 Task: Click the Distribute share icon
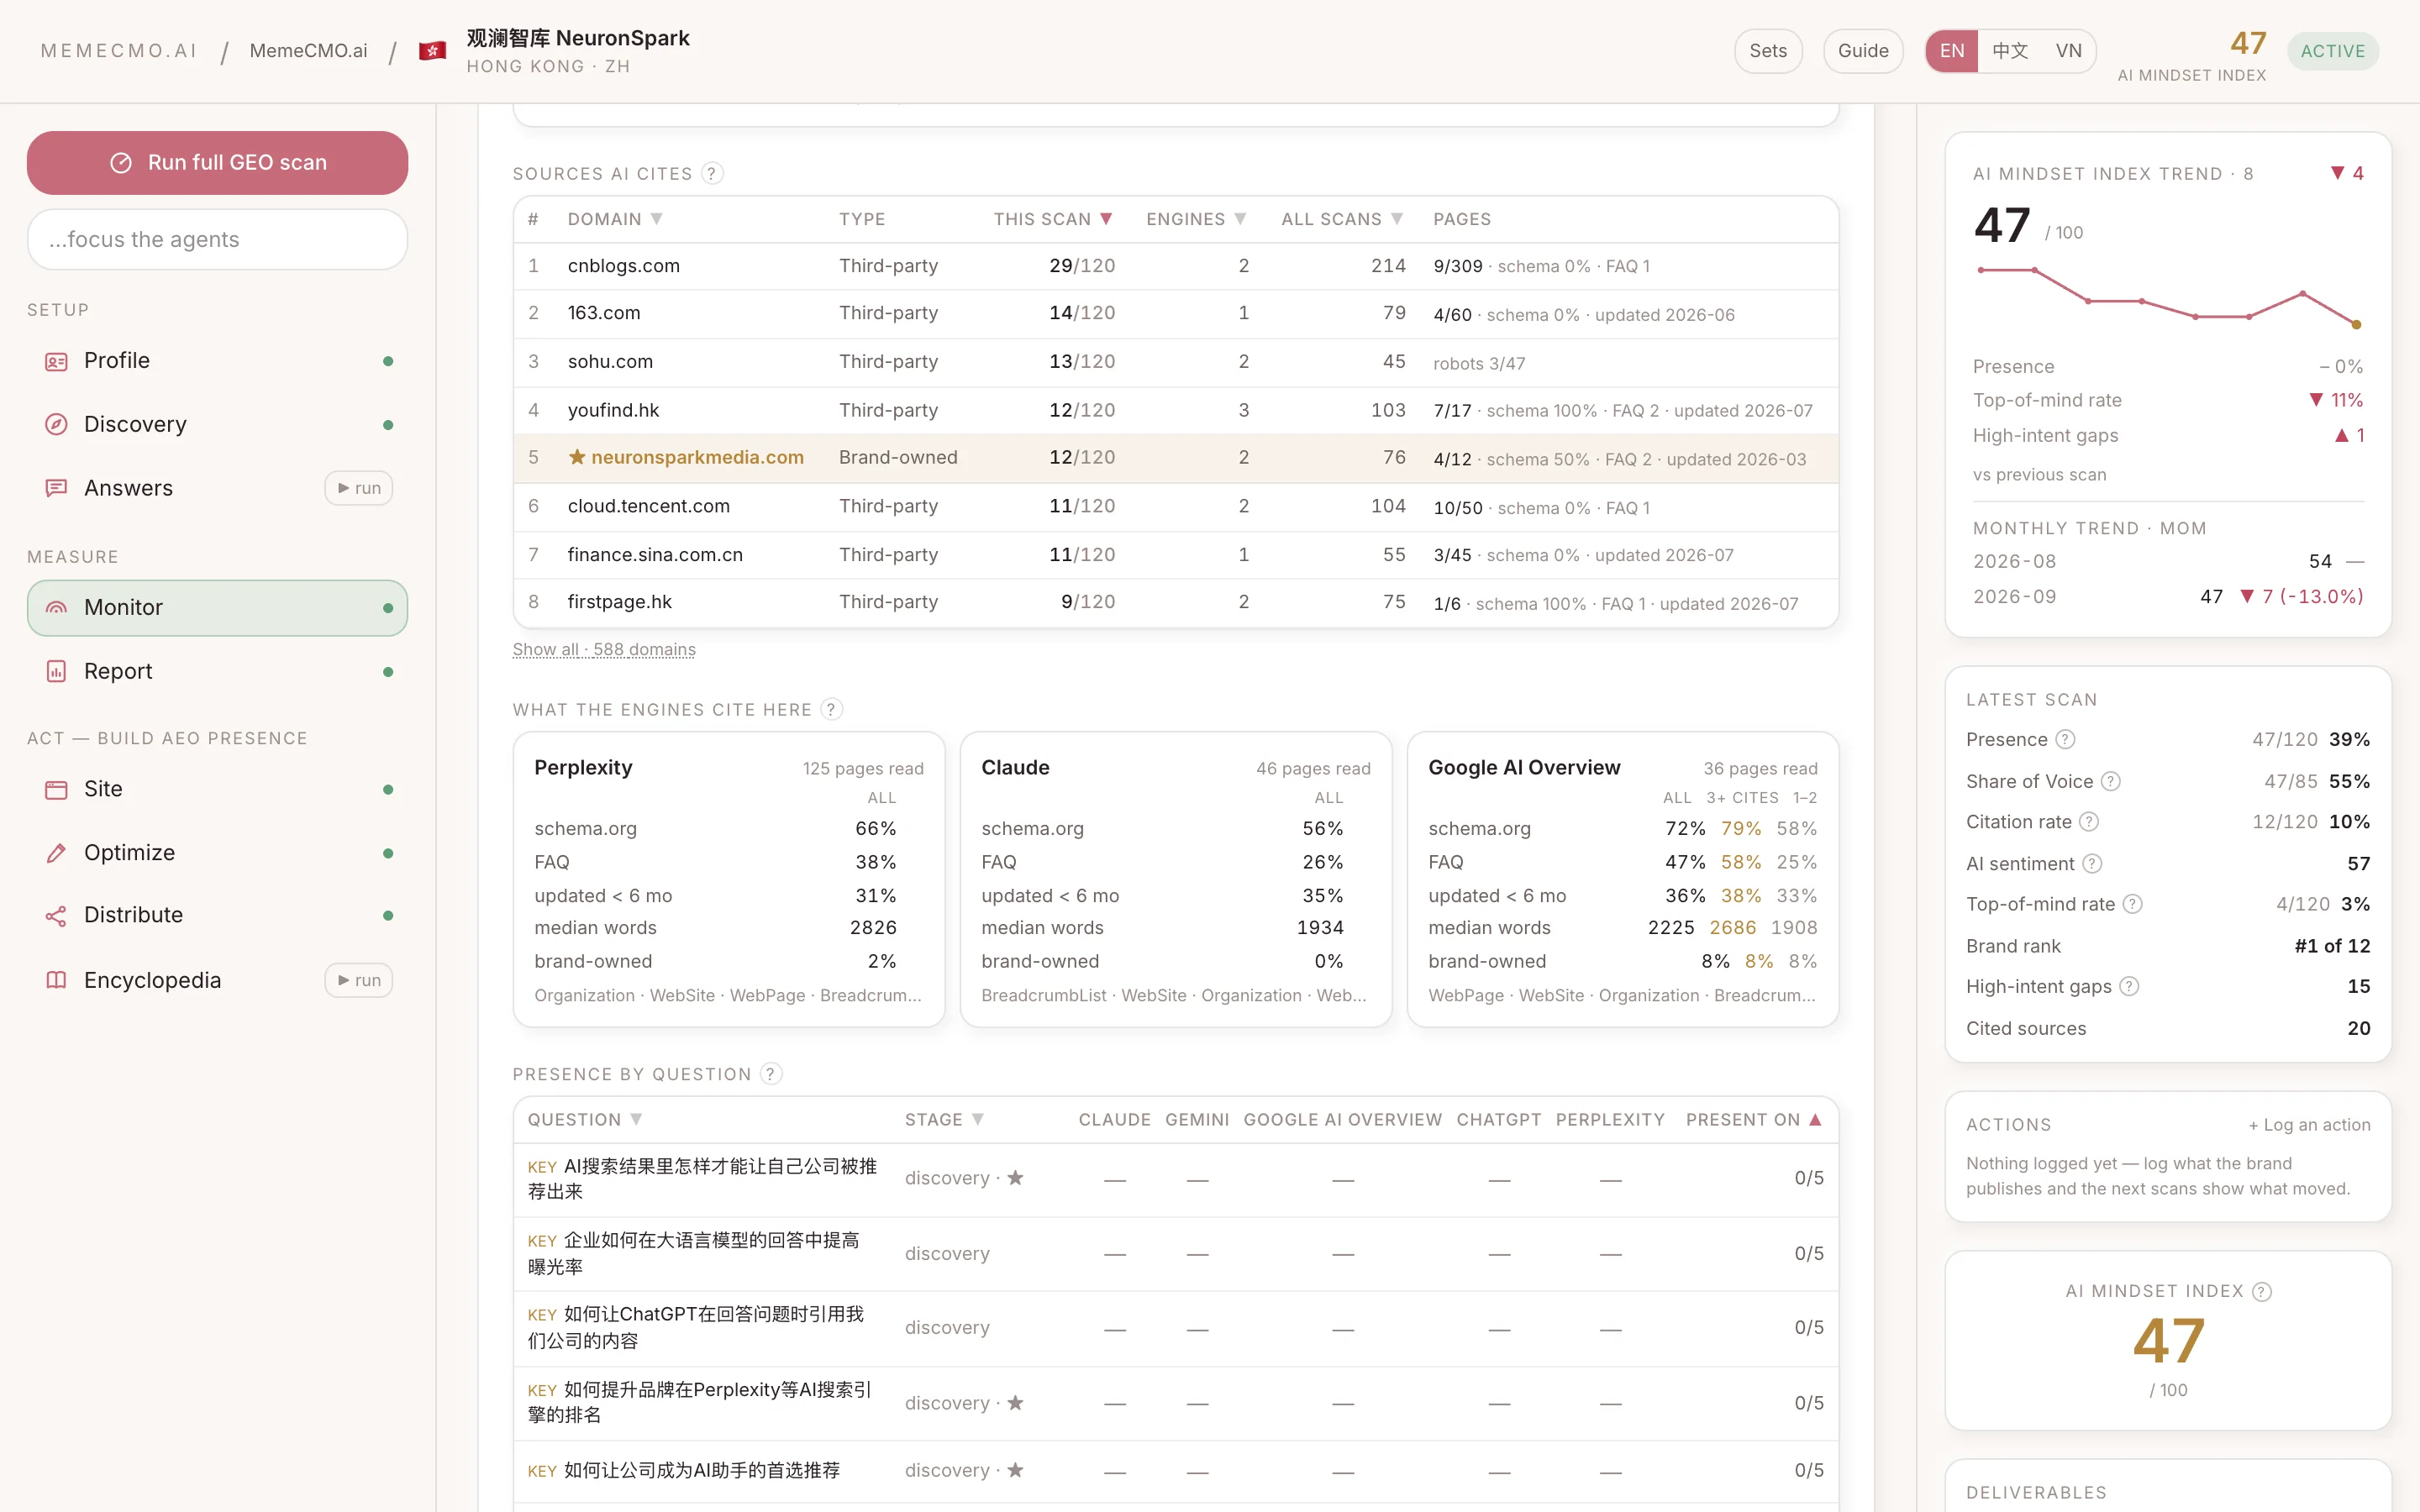pyautogui.click(x=56, y=915)
